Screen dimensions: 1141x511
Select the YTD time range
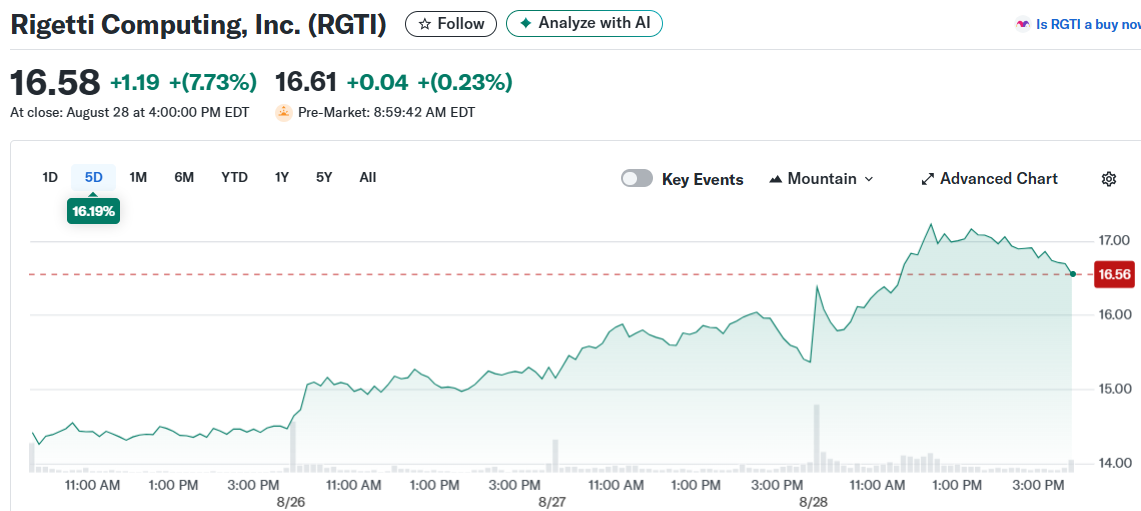(234, 178)
